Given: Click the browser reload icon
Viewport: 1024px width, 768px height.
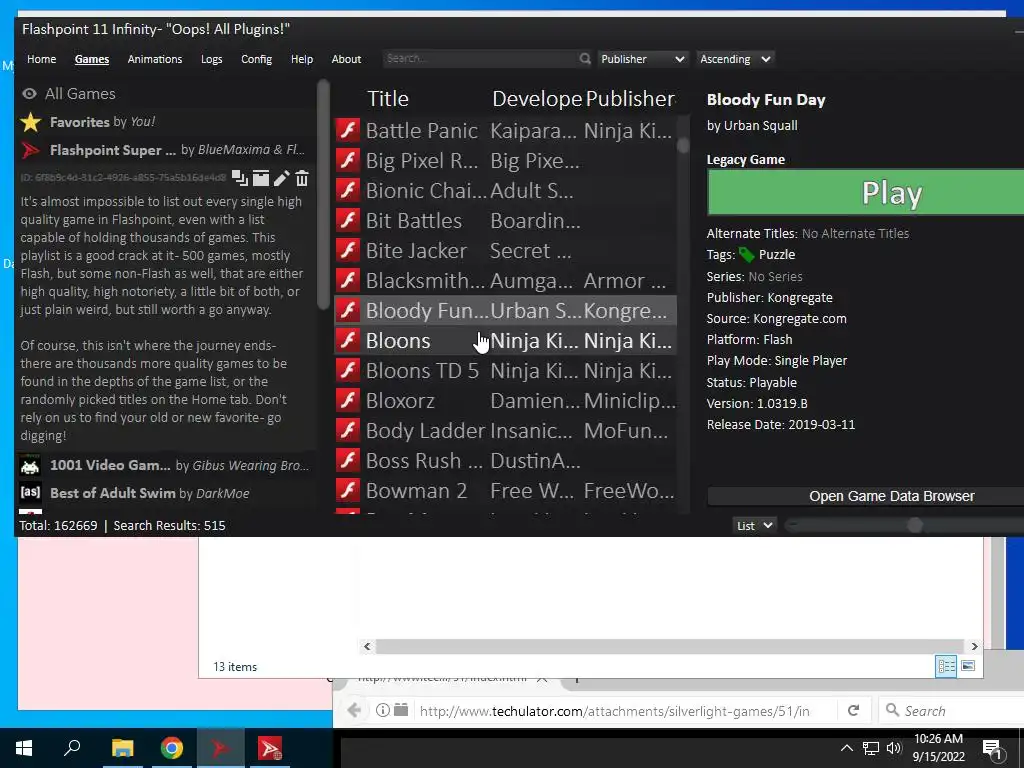Looking at the screenshot, I should pyautogui.click(x=853, y=711).
